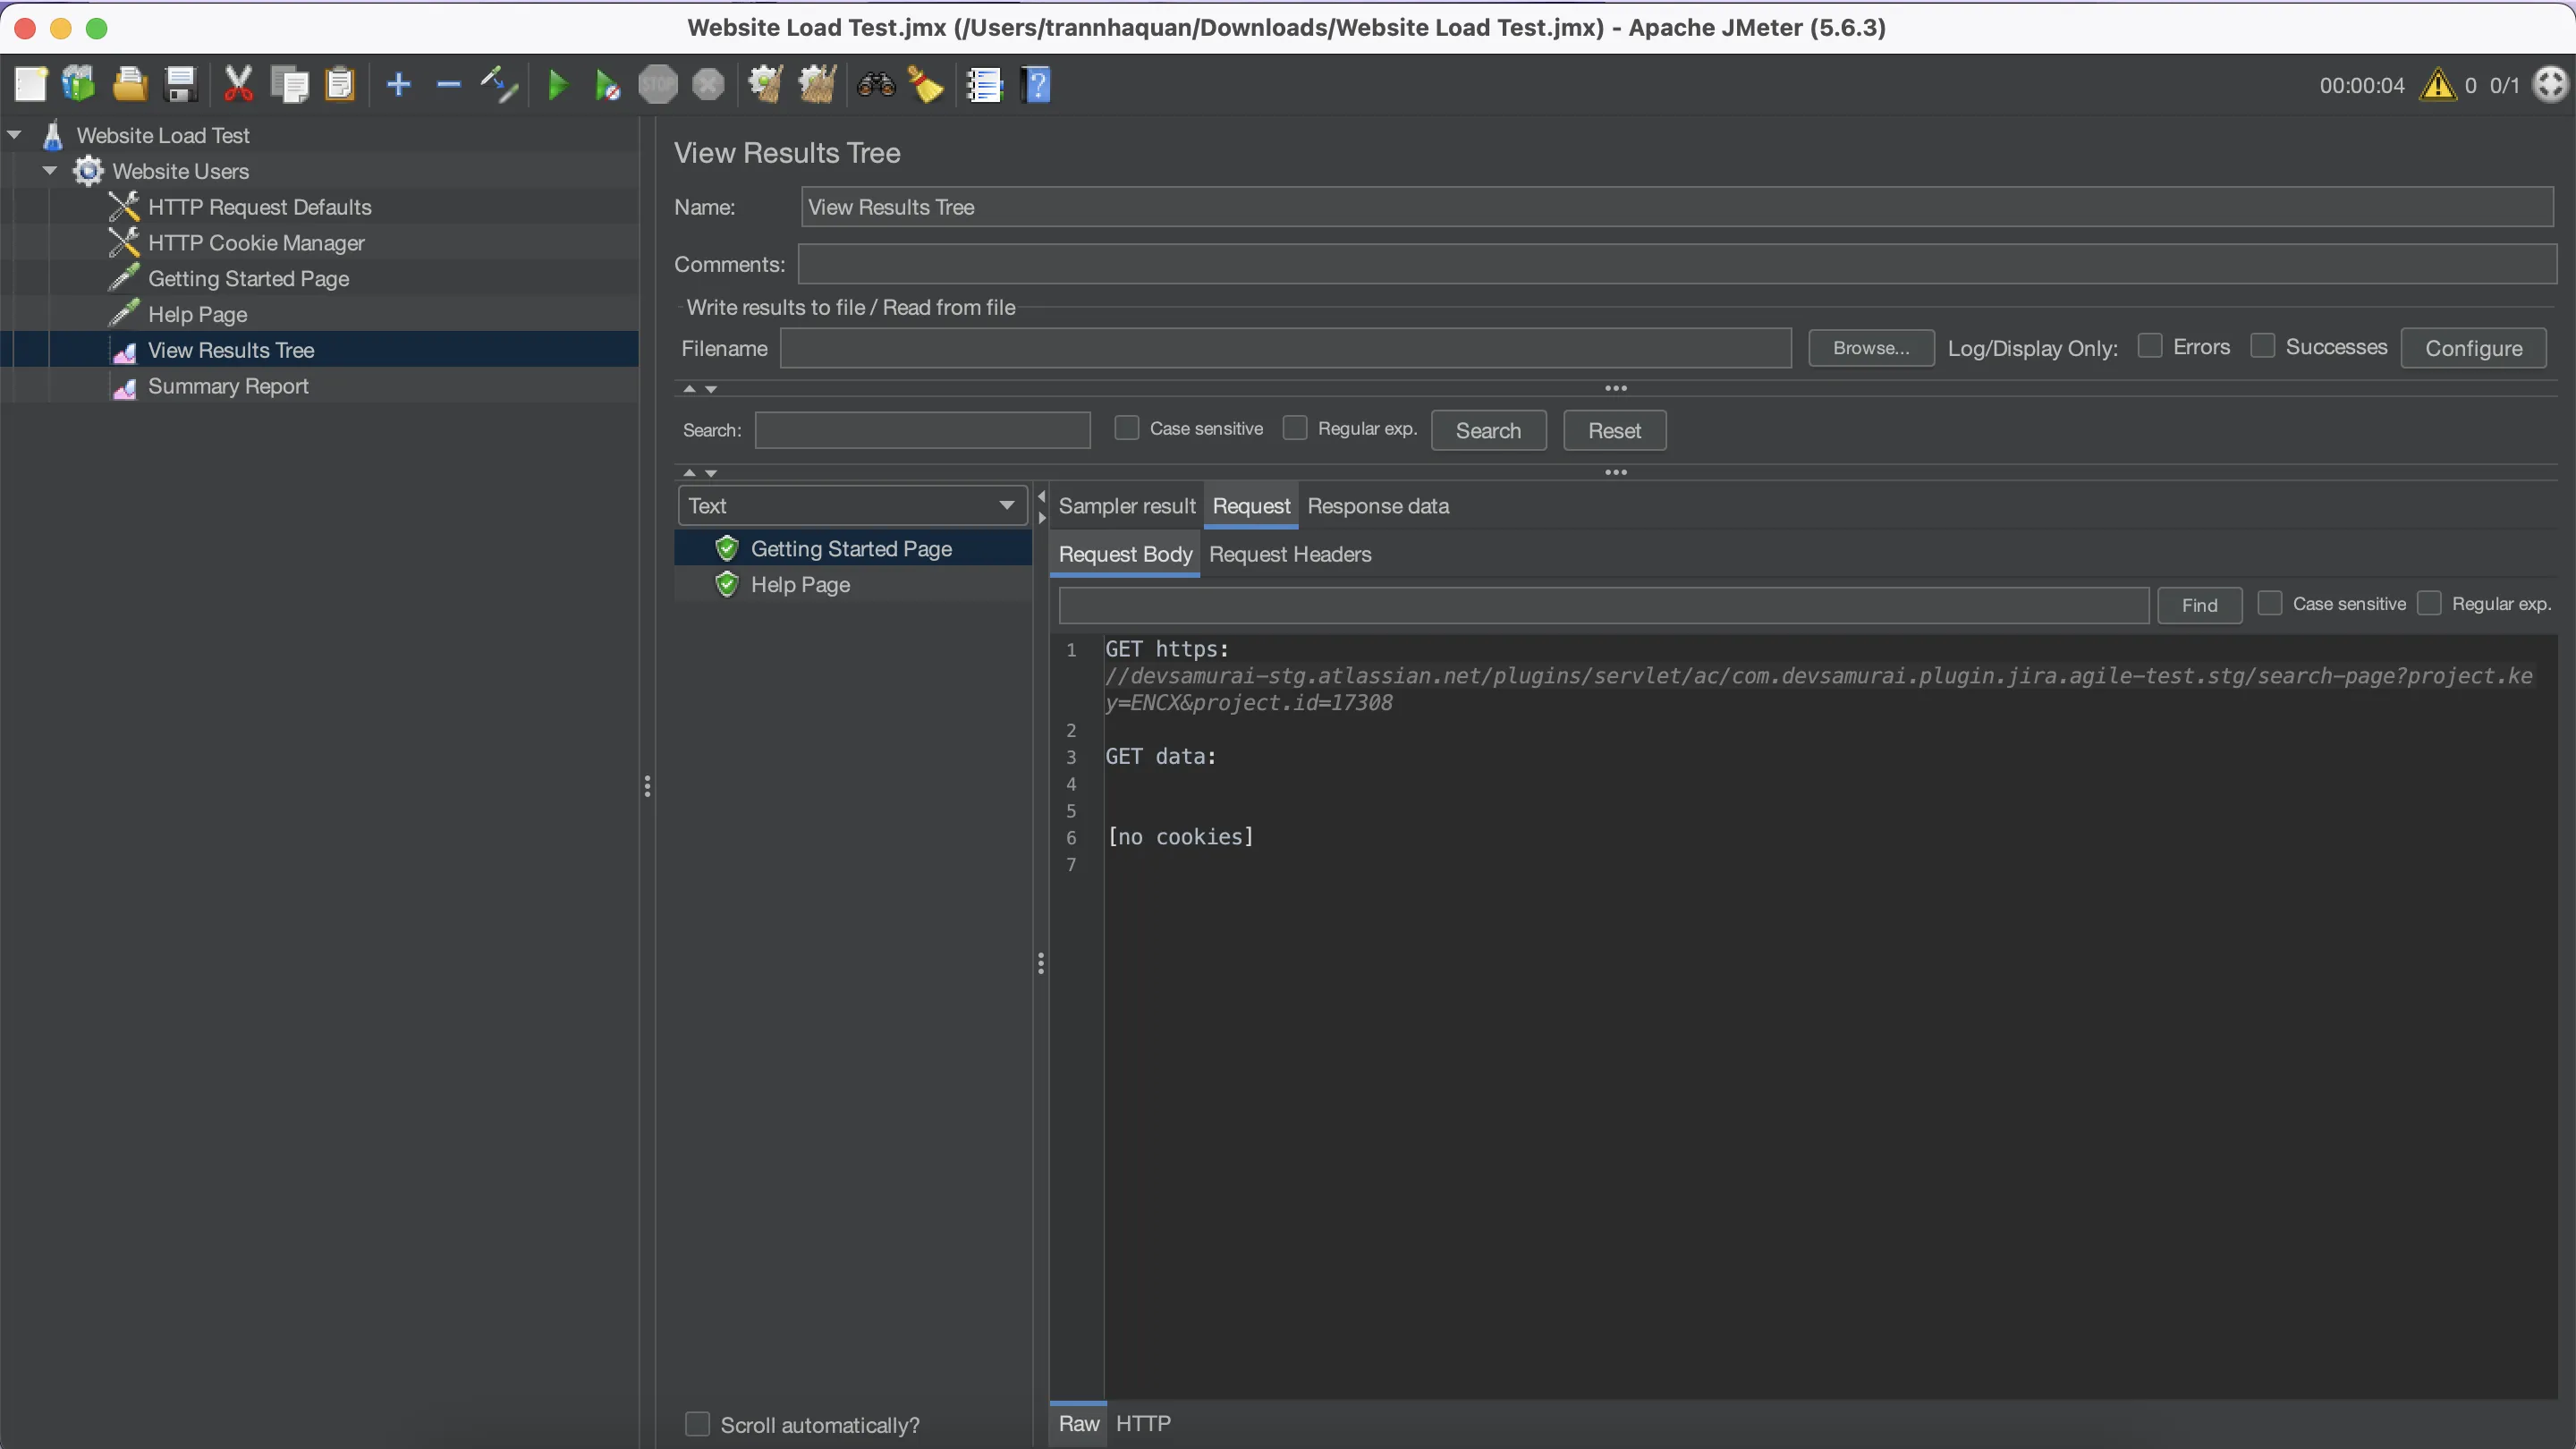Open the Function Helper list icon

pos(984,85)
